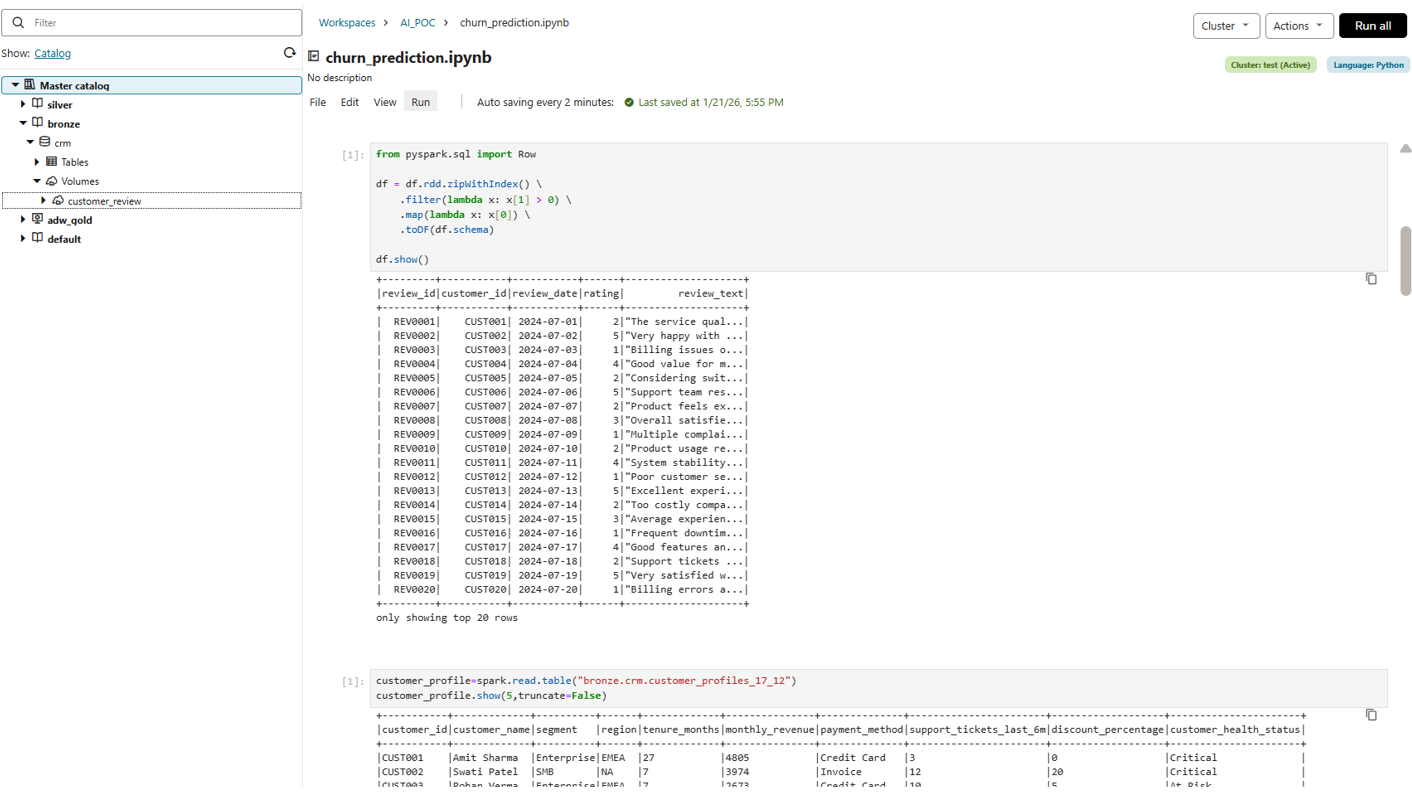Click the adw_gold catalog icon

click(37, 220)
